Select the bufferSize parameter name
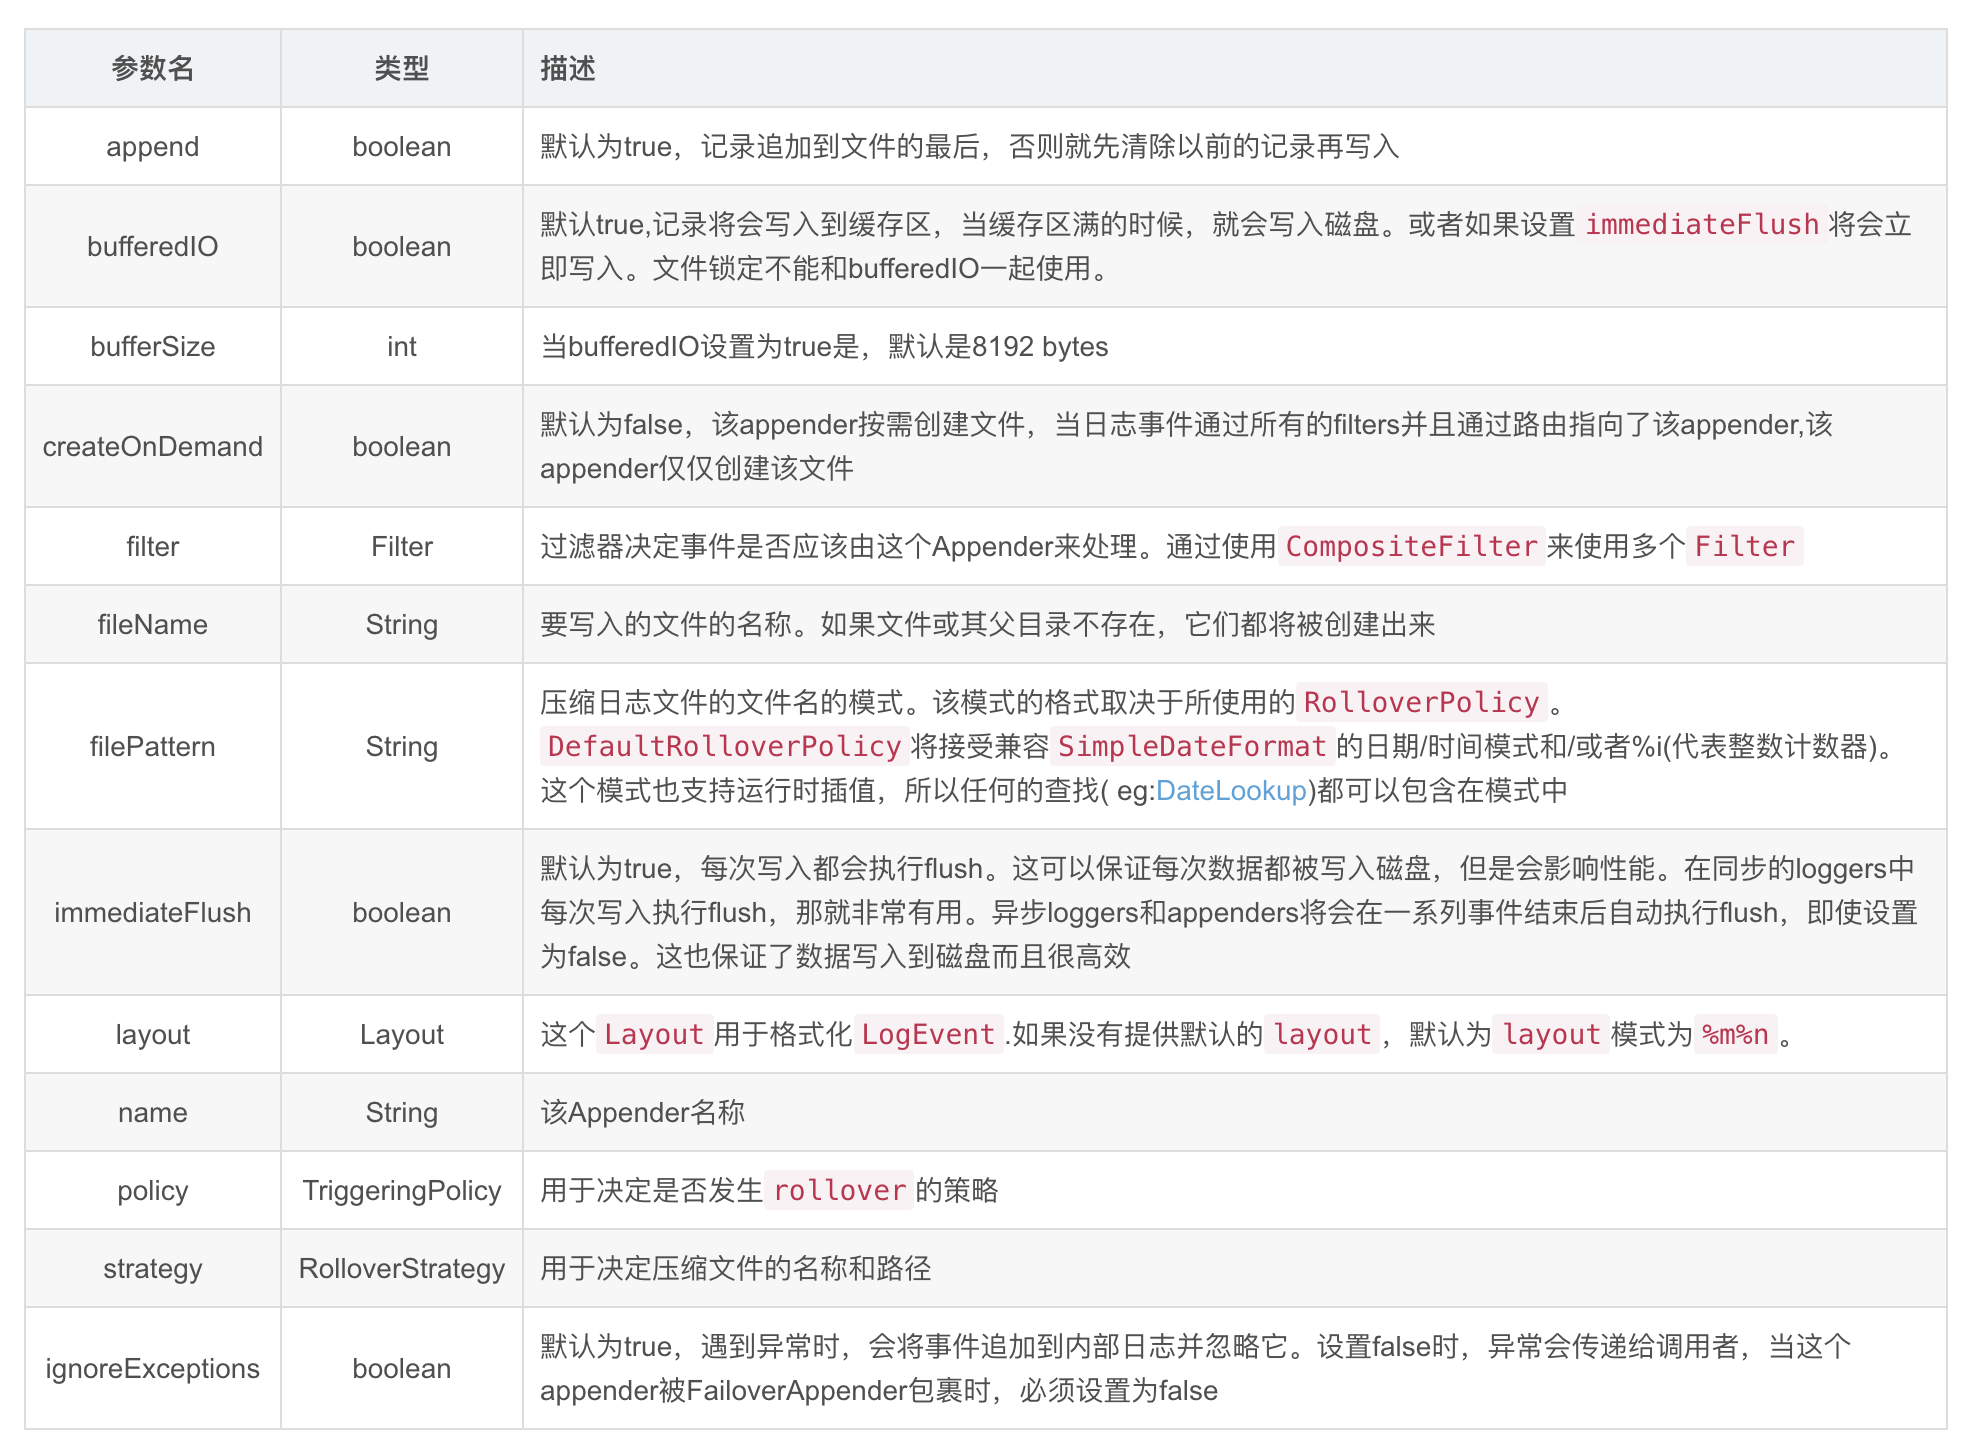1972x1442 pixels. coord(152,346)
